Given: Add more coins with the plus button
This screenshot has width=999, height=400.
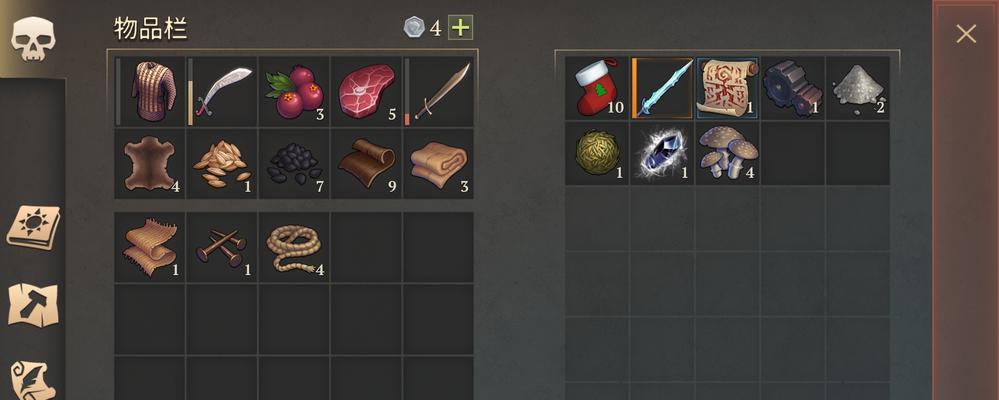Looking at the screenshot, I should (460, 27).
